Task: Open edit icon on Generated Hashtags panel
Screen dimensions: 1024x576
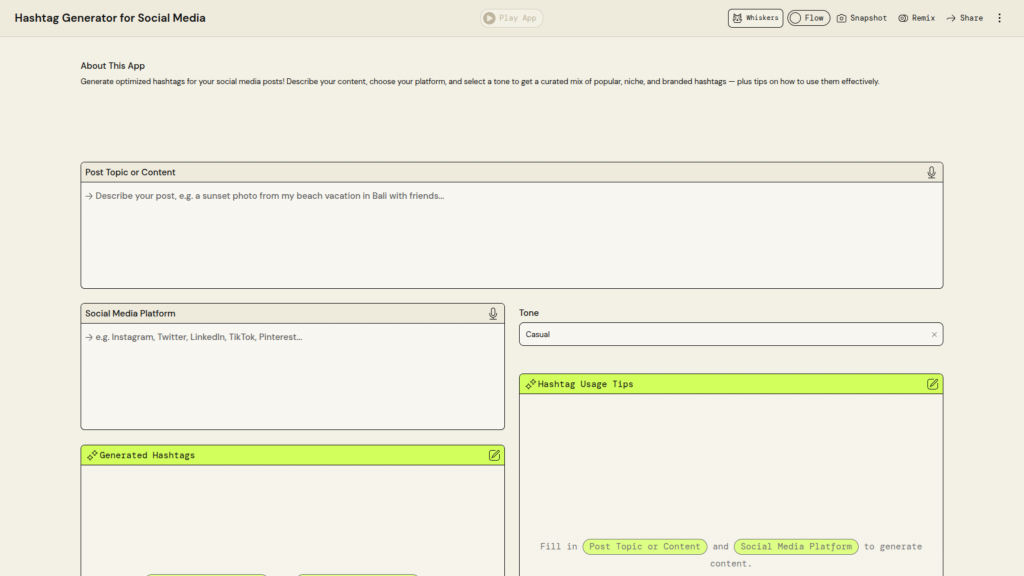Action: coord(494,455)
